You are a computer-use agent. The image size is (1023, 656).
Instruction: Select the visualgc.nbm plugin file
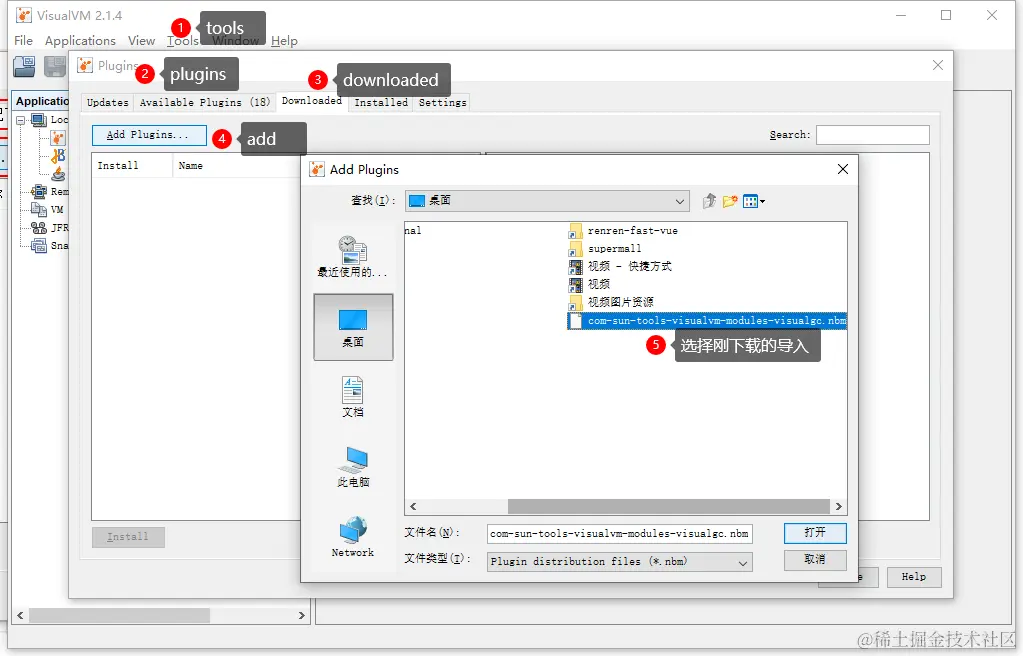[707, 320]
